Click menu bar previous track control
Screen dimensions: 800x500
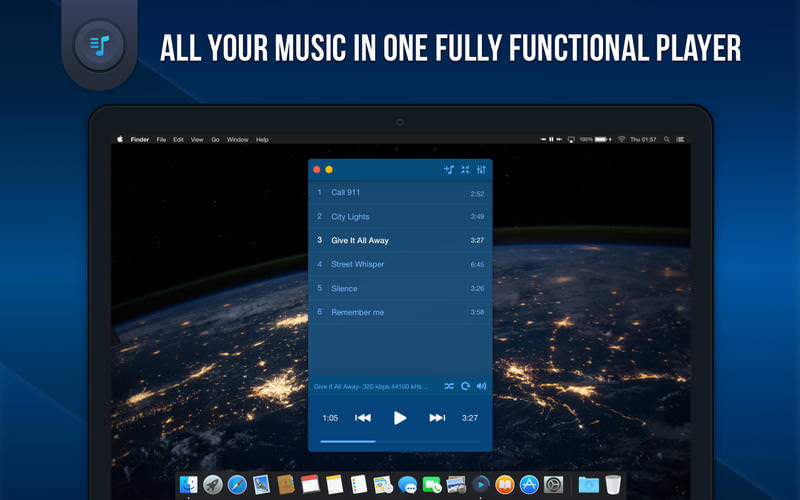[543, 139]
